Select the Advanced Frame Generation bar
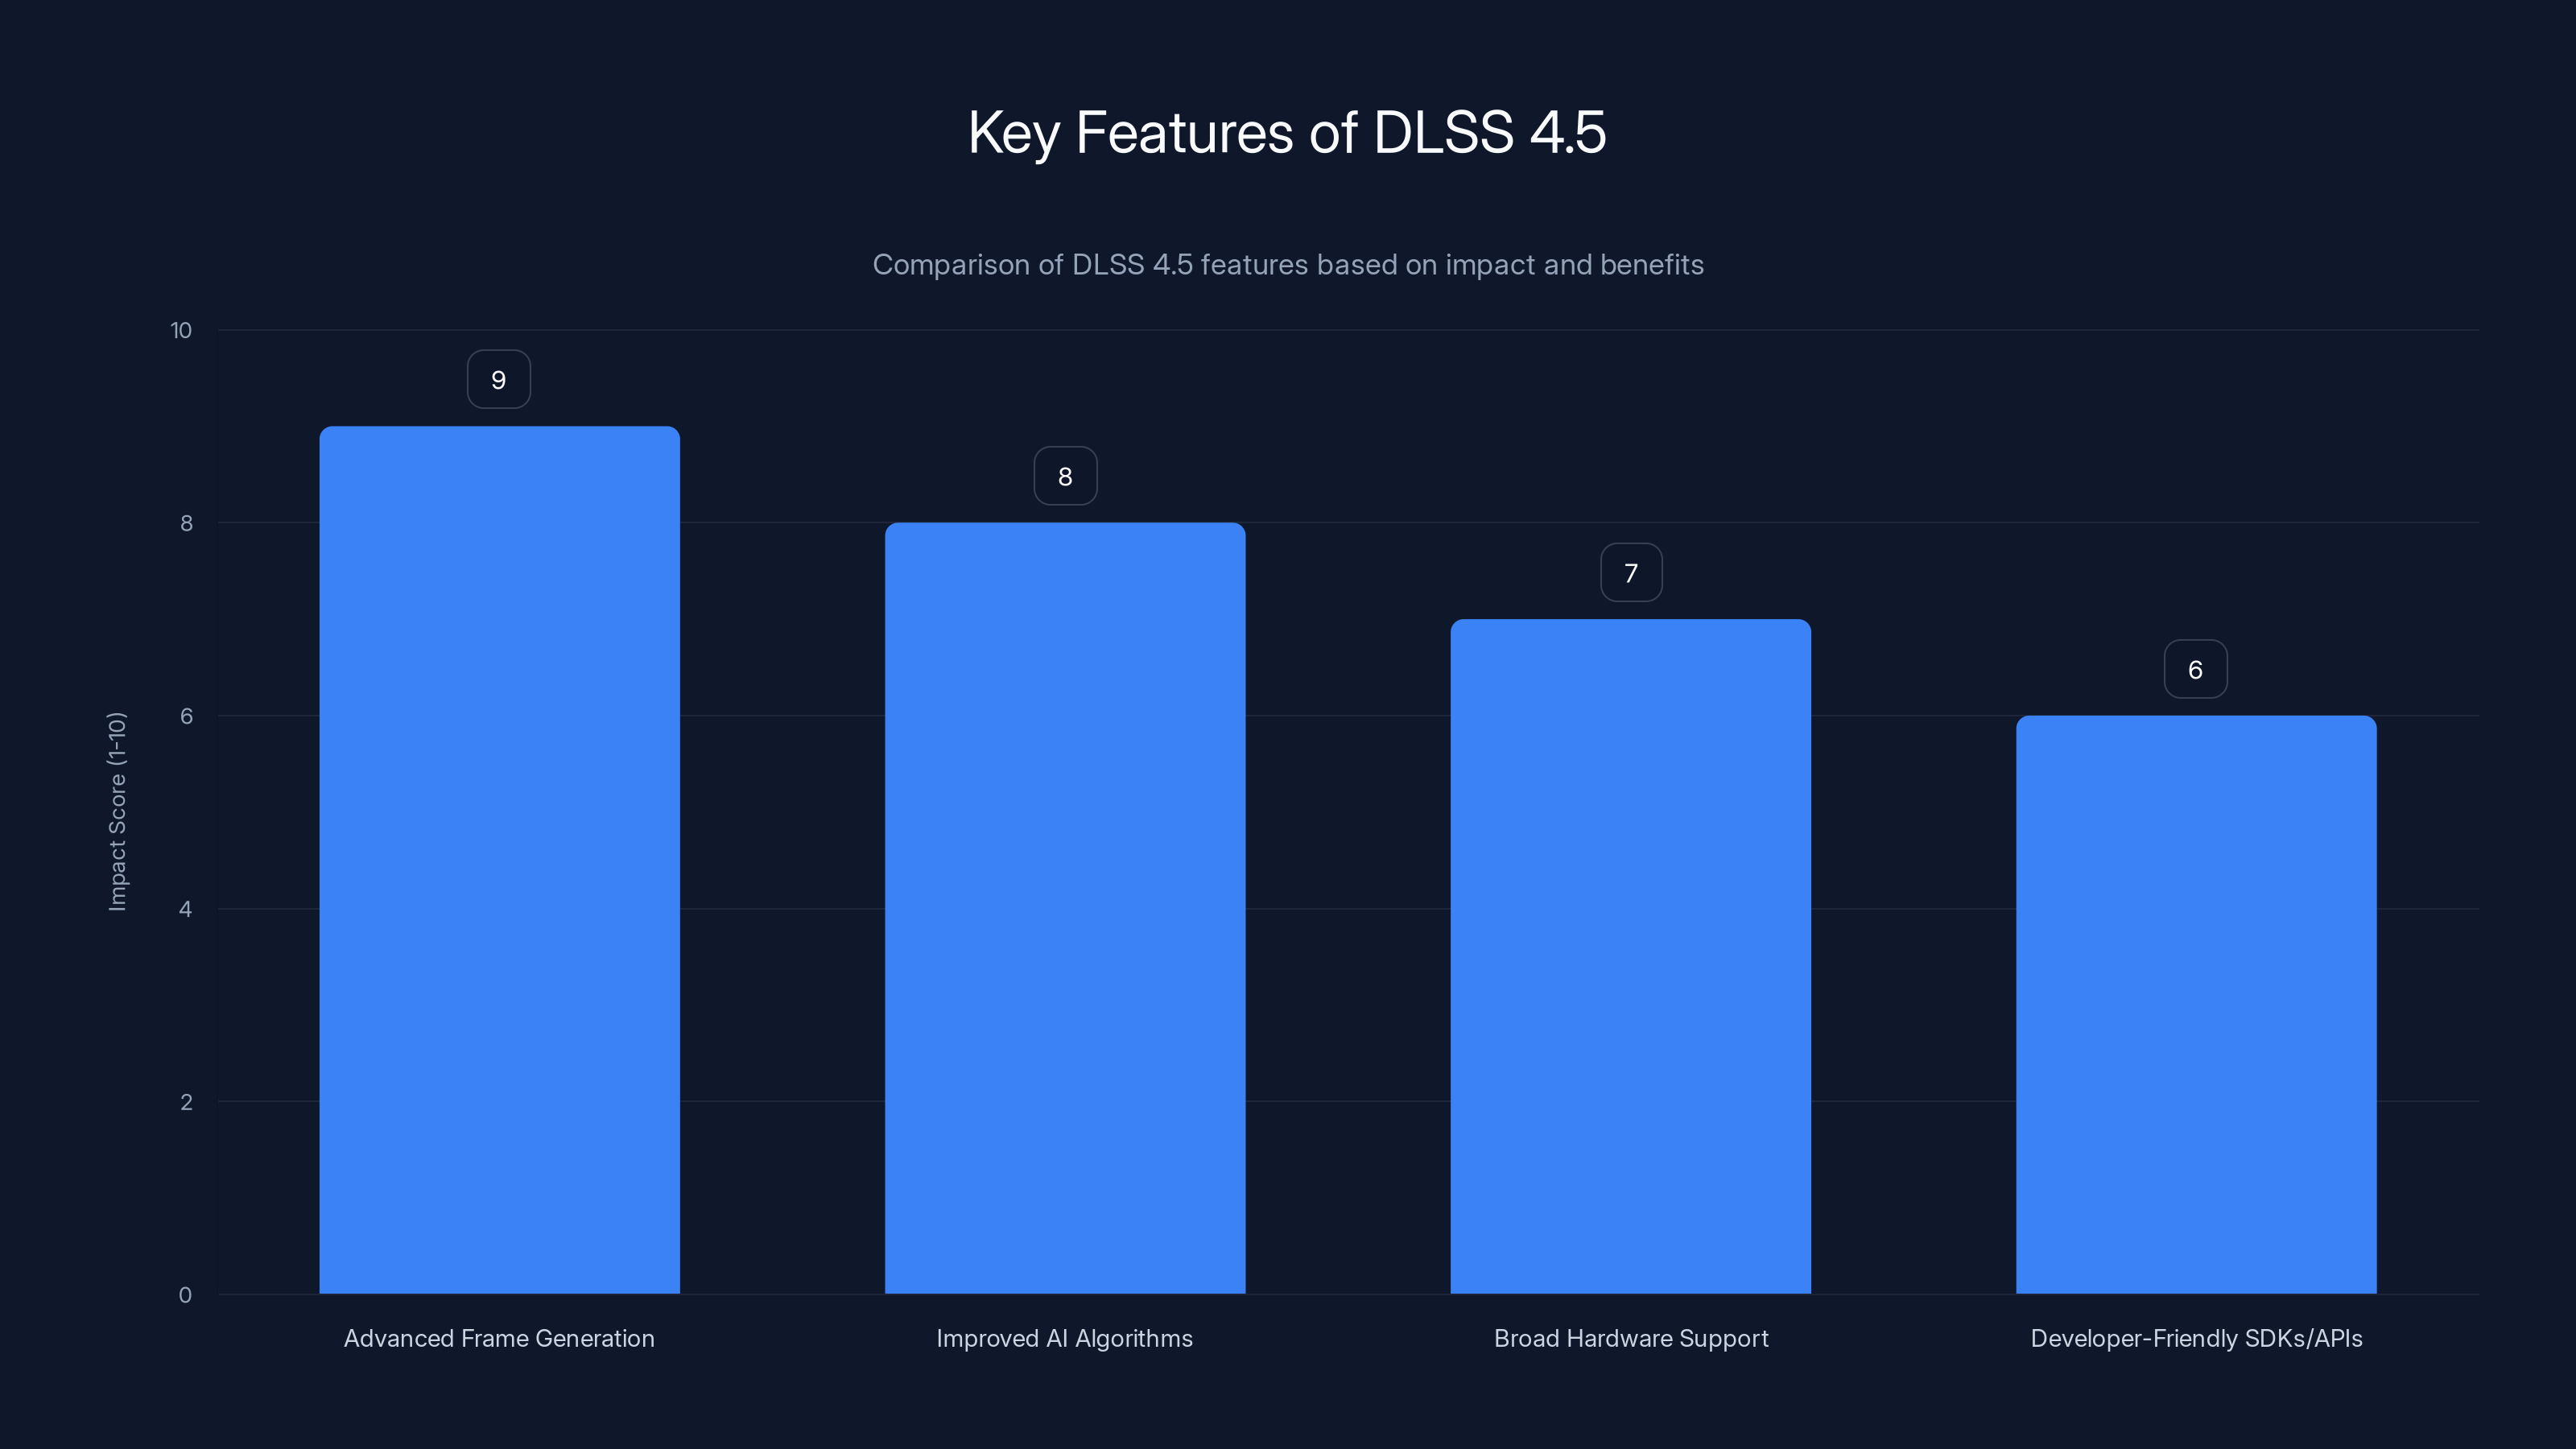Screen dimensions: 2576x1449 (499, 860)
